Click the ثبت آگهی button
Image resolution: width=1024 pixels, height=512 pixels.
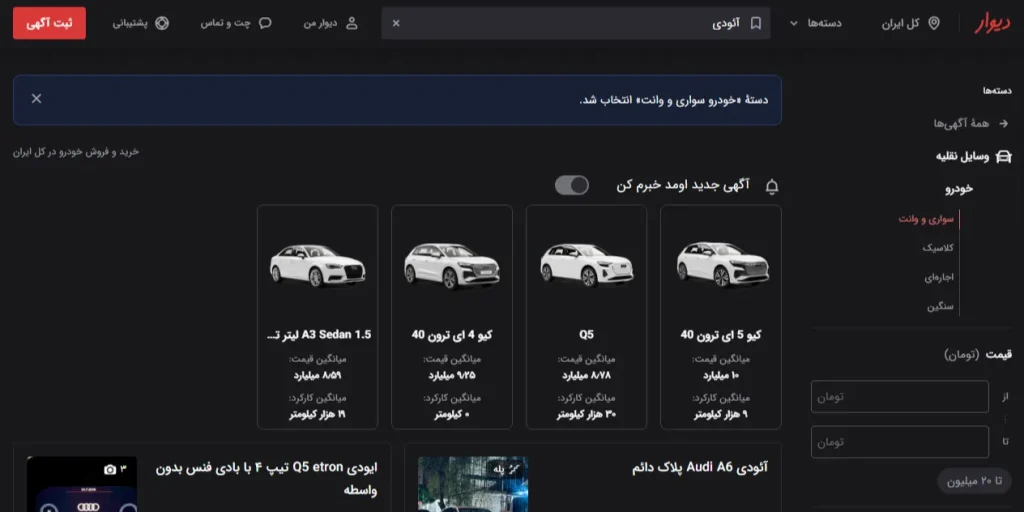(50, 23)
